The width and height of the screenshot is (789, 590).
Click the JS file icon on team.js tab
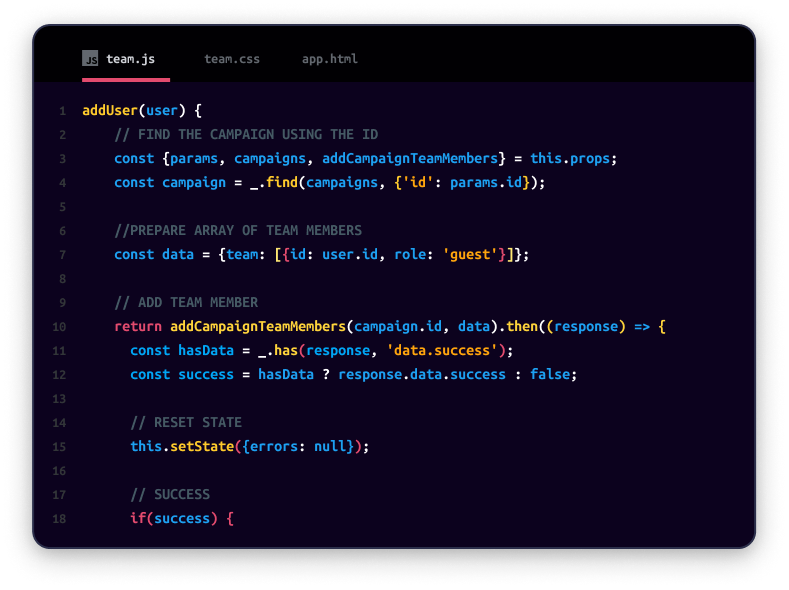[x=91, y=59]
